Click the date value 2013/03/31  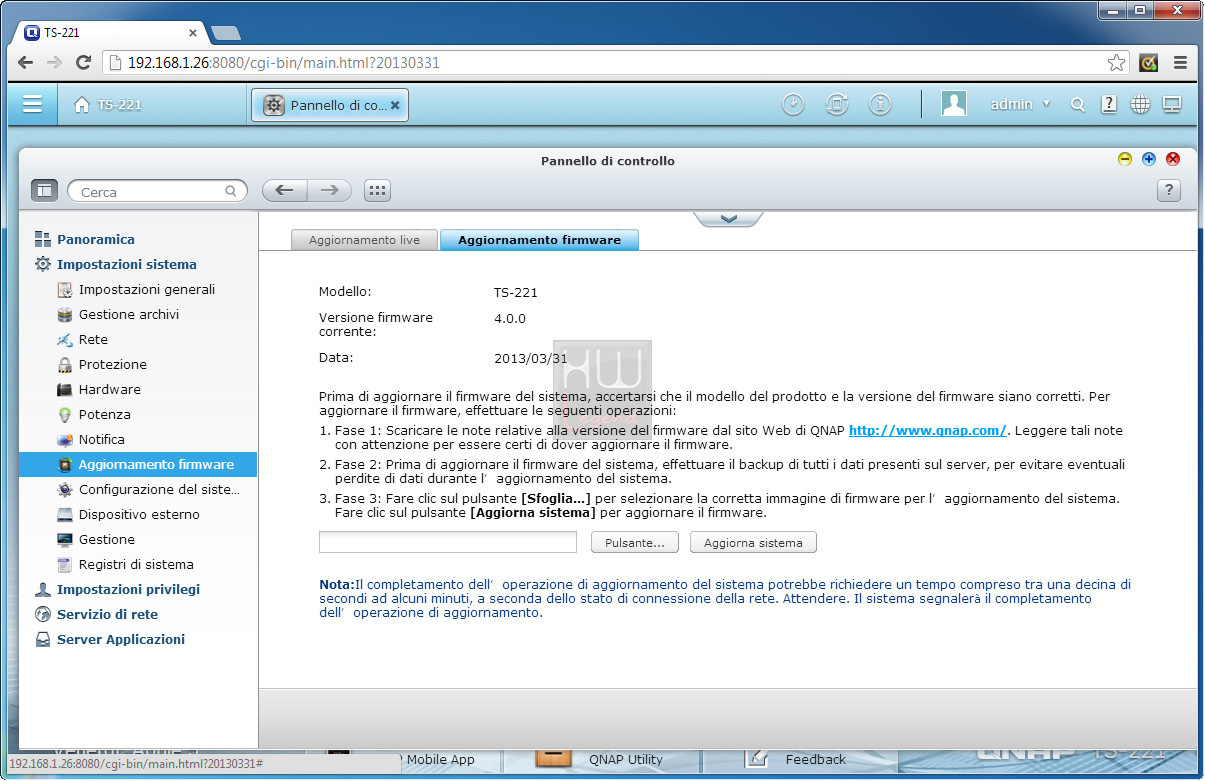pos(531,358)
